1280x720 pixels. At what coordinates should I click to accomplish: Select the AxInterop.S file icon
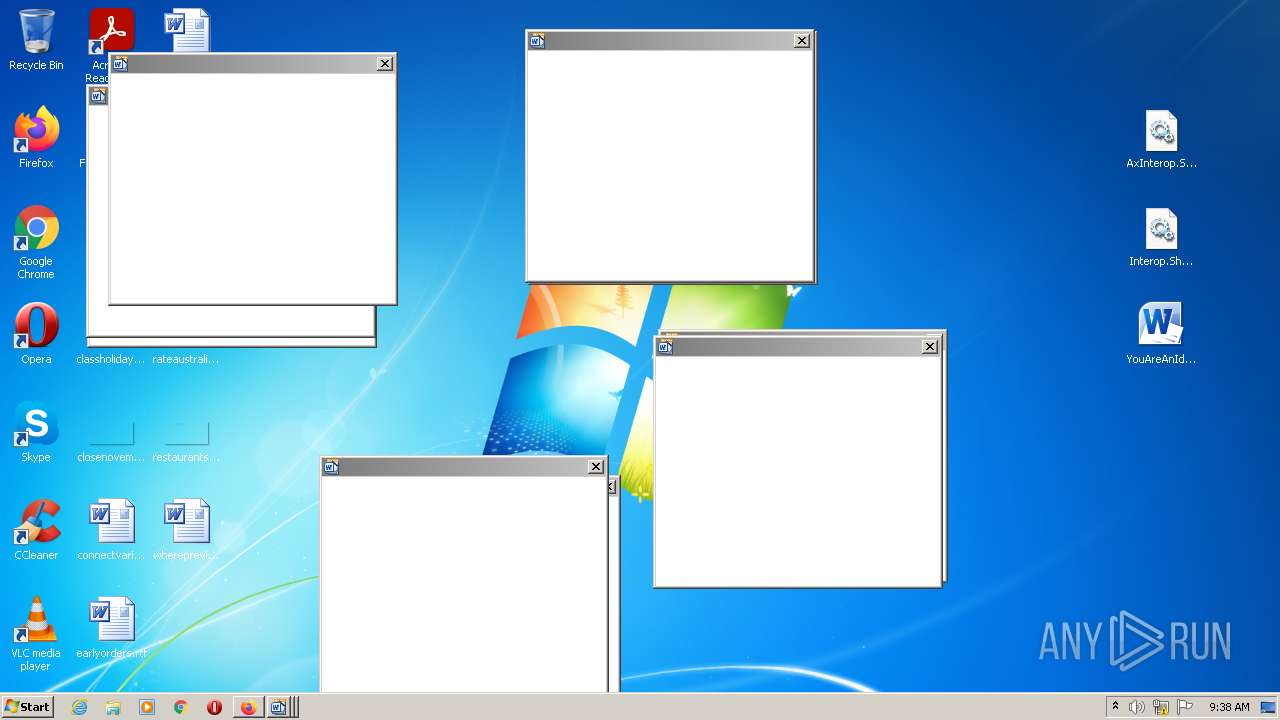point(1161,138)
